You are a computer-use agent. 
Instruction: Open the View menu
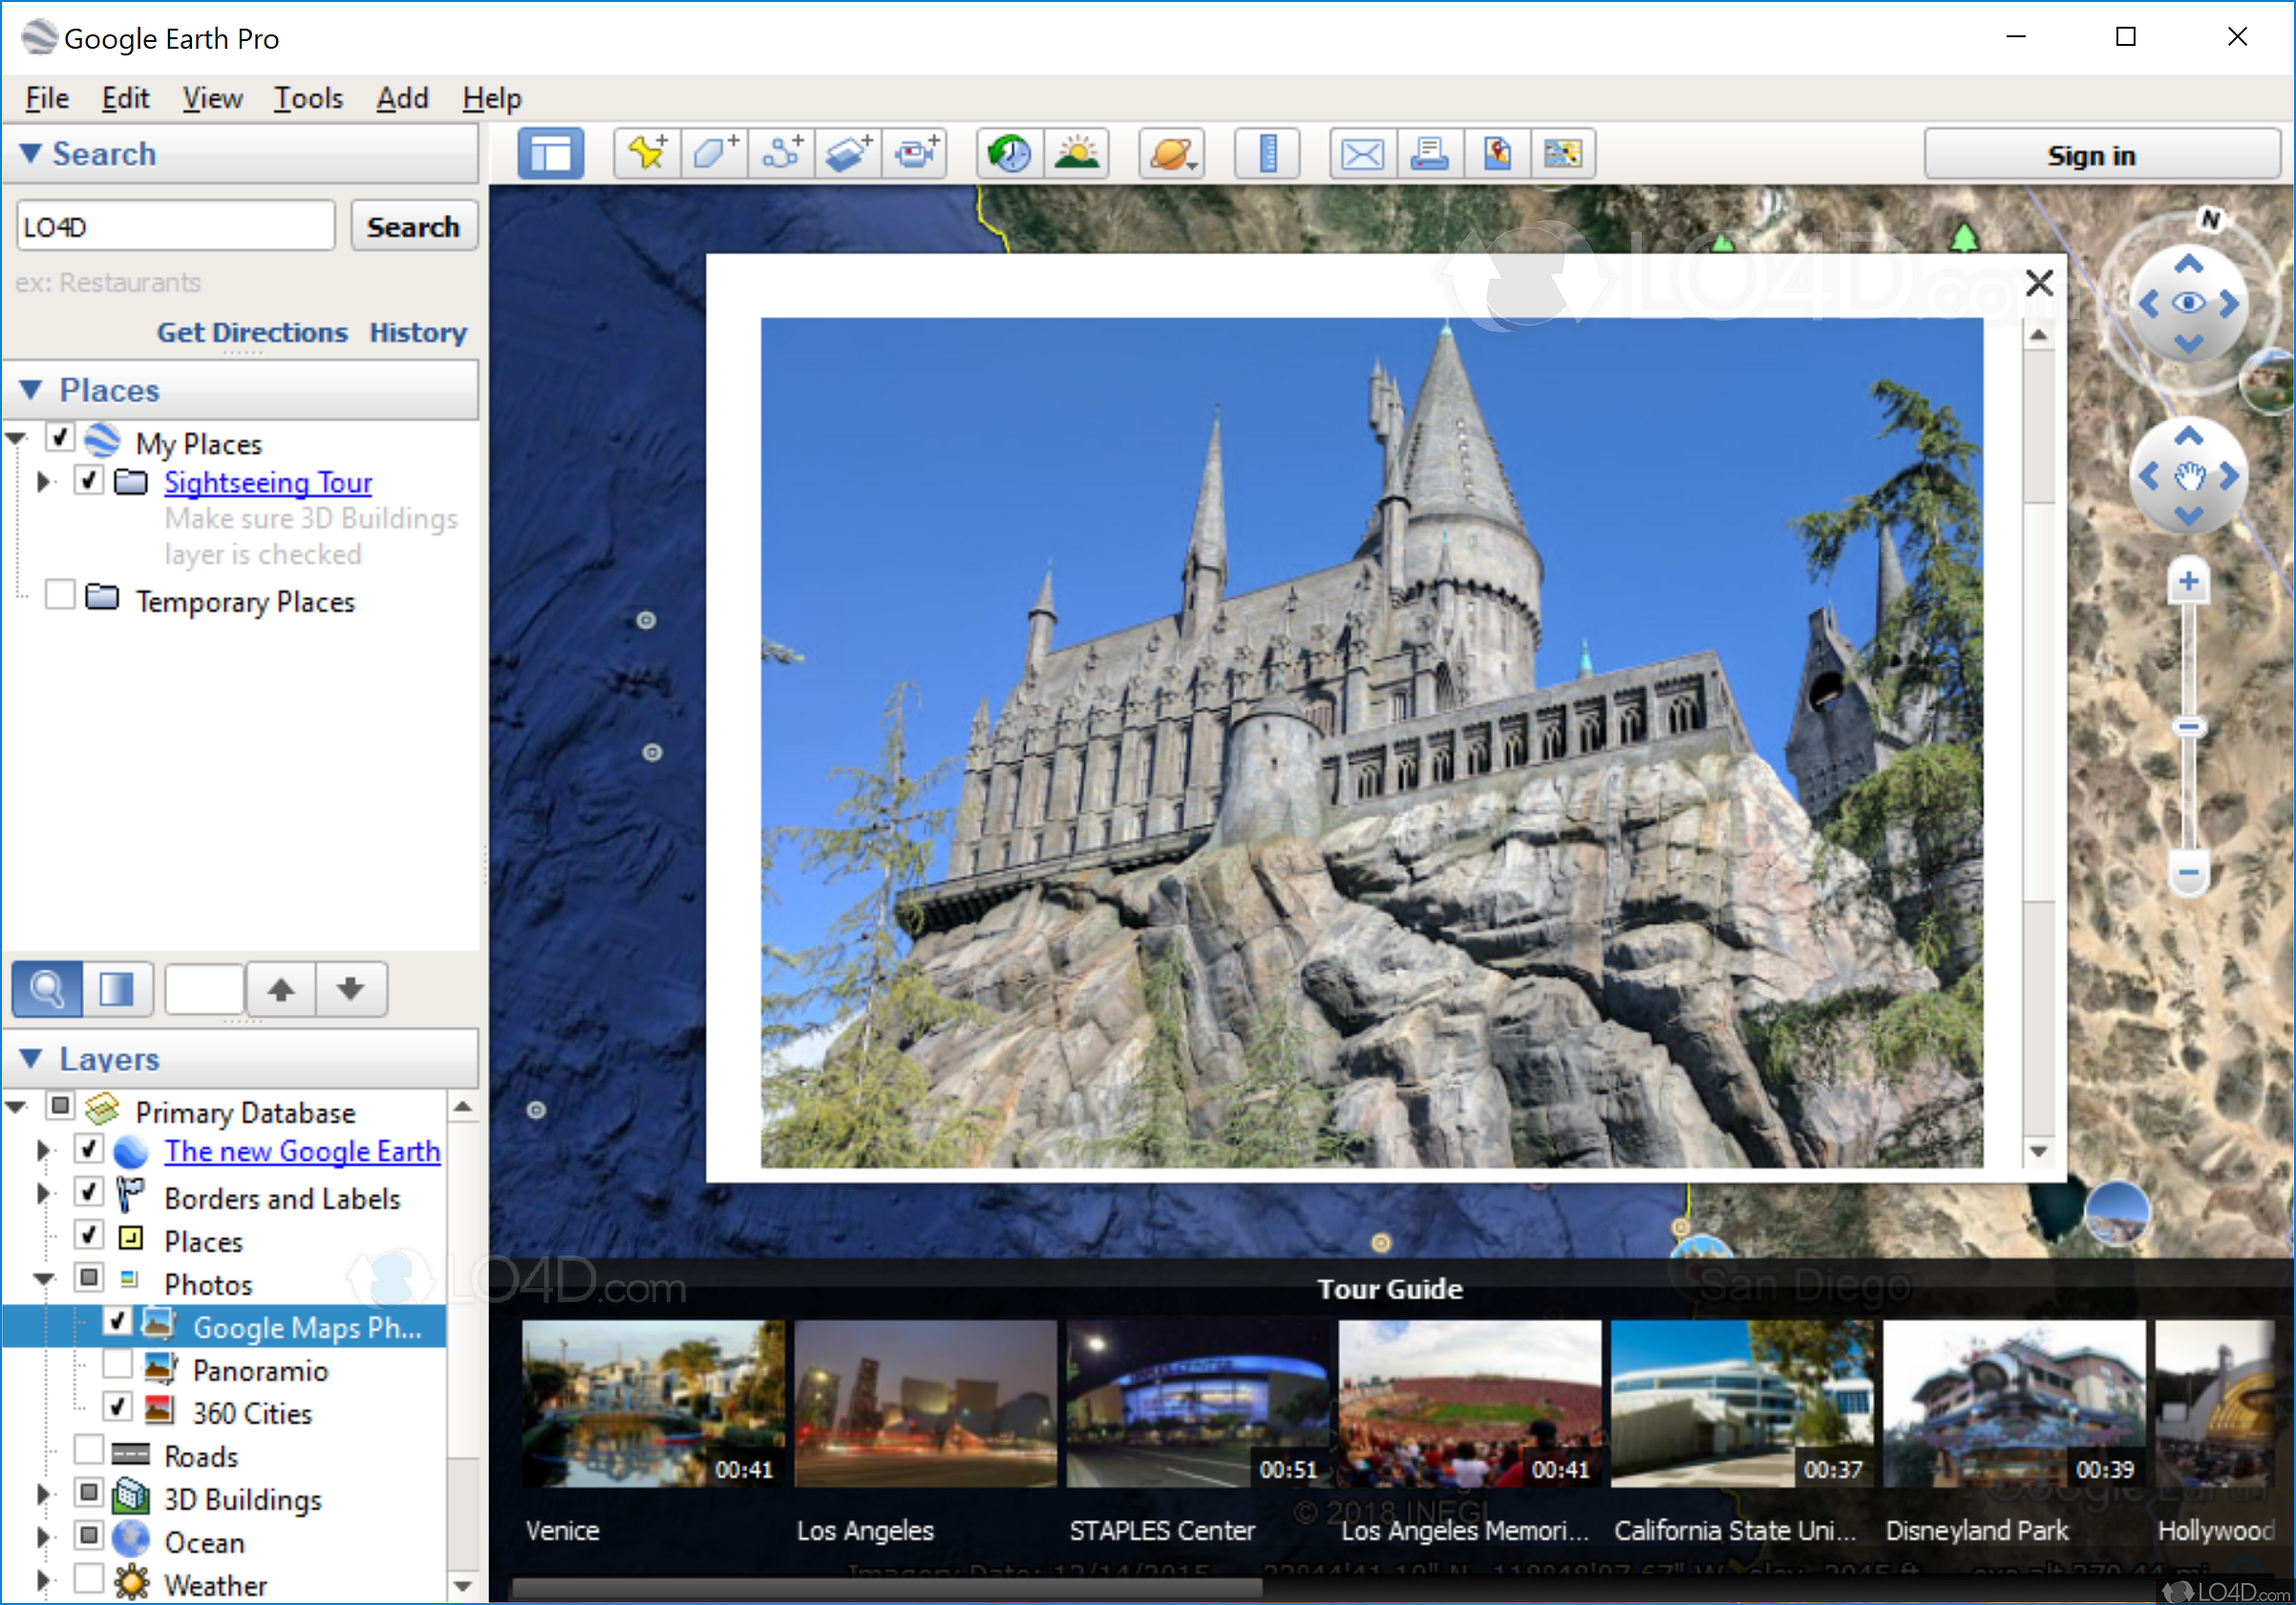point(211,98)
